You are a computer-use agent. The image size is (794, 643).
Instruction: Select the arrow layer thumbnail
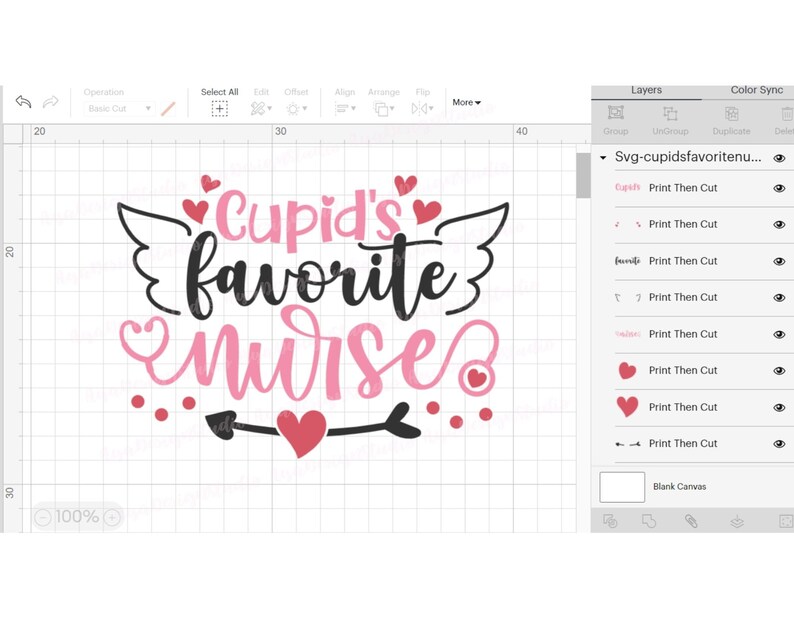tap(628, 444)
